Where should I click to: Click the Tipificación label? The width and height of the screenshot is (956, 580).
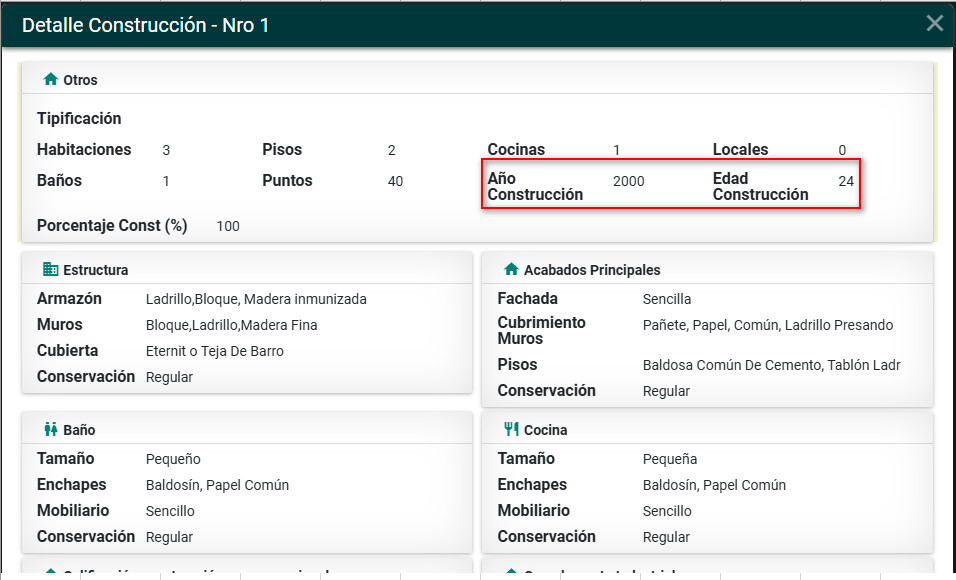coord(79,118)
